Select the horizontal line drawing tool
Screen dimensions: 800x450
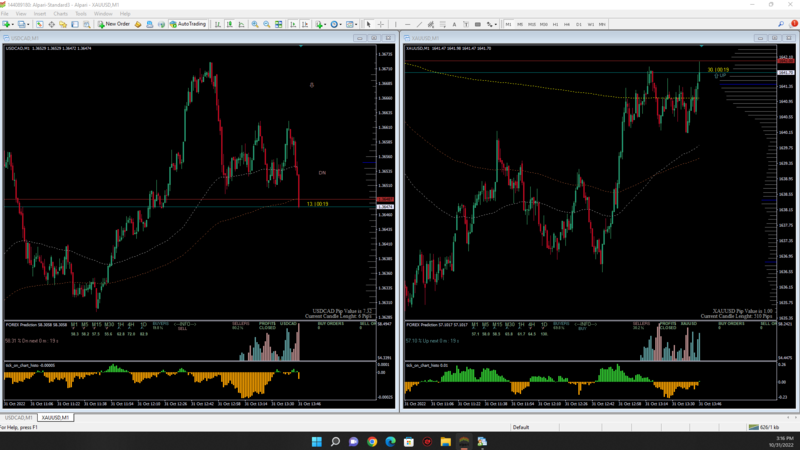tap(407, 24)
